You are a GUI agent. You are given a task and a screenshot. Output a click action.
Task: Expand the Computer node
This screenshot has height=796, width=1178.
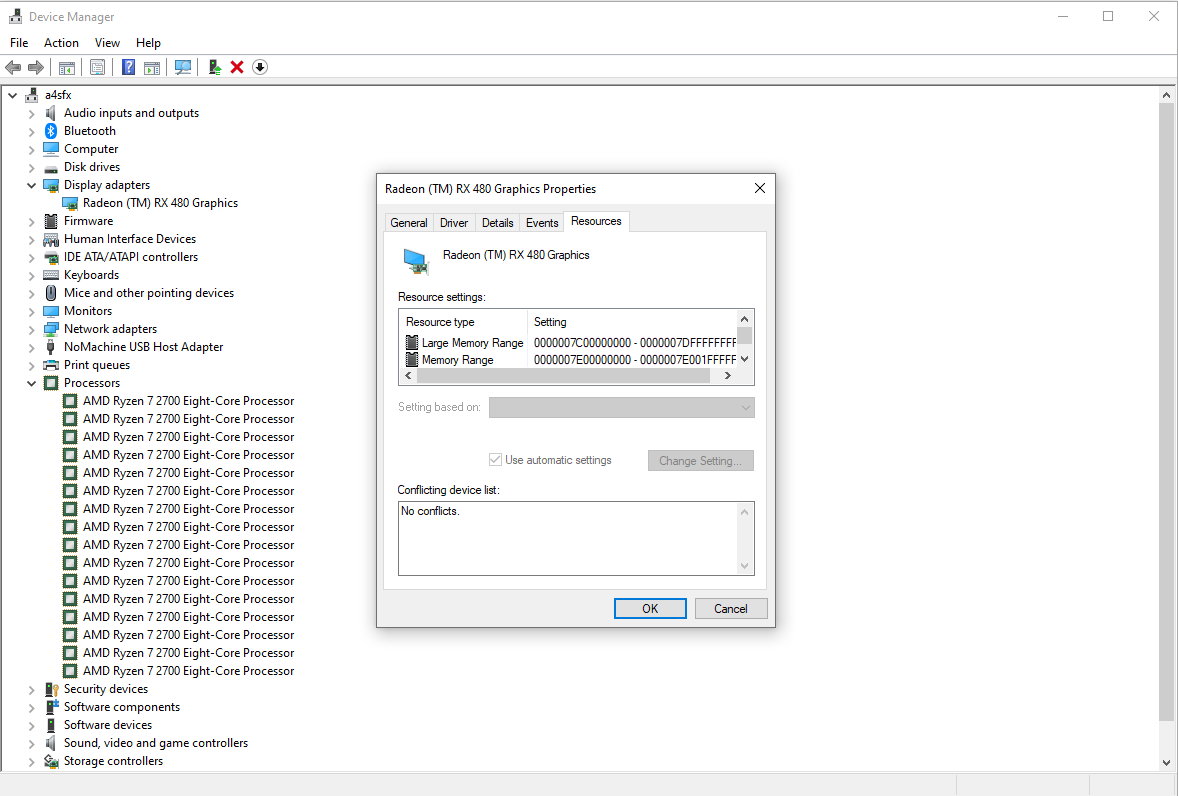tap(32, 149)
